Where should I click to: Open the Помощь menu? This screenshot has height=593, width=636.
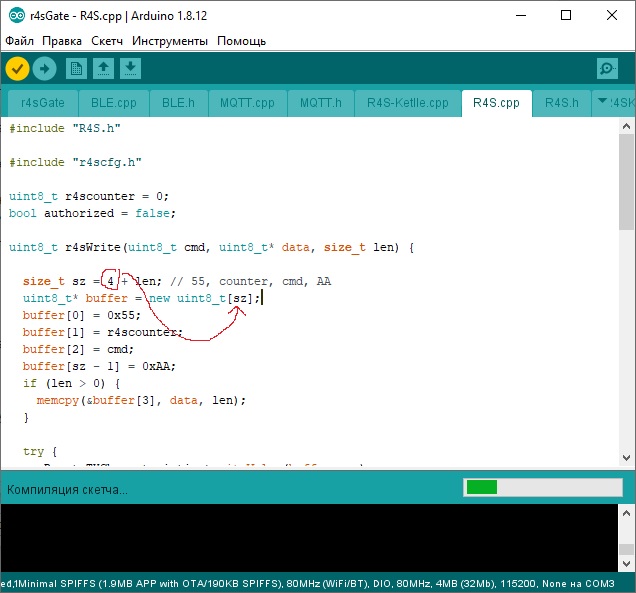click(242, 41)
